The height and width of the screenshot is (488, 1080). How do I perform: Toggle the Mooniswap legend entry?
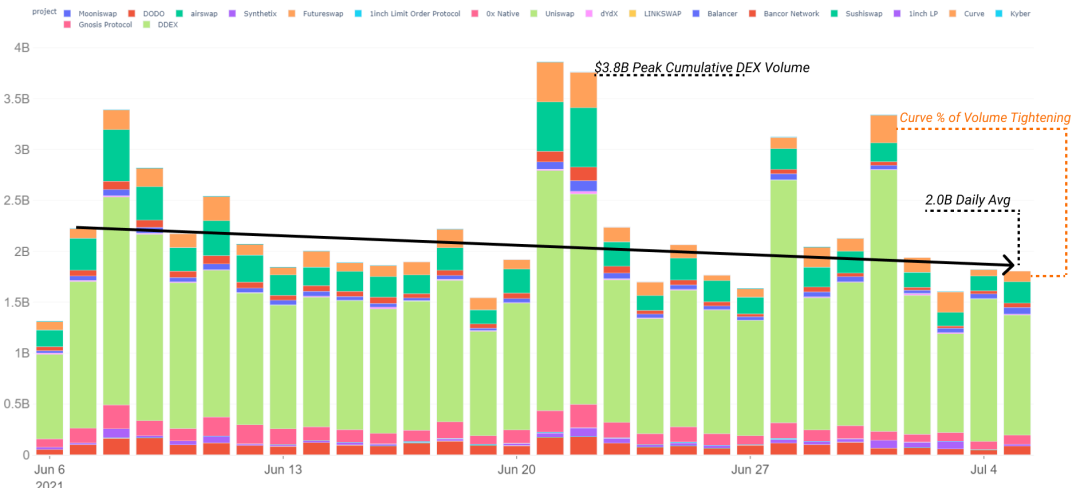click(x=90, y=14)
